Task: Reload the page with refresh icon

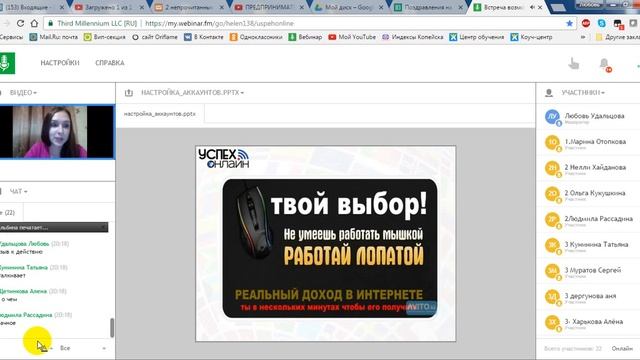Action: (20, 23)
